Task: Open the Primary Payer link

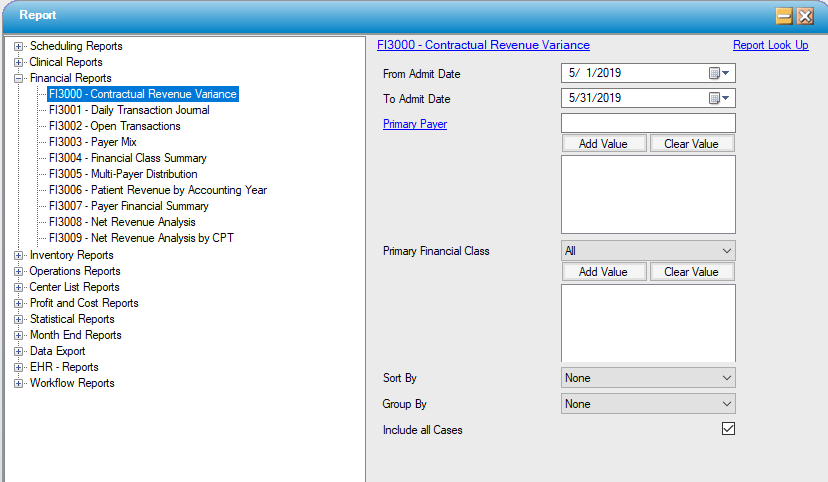Action: [x=415, y=124]
